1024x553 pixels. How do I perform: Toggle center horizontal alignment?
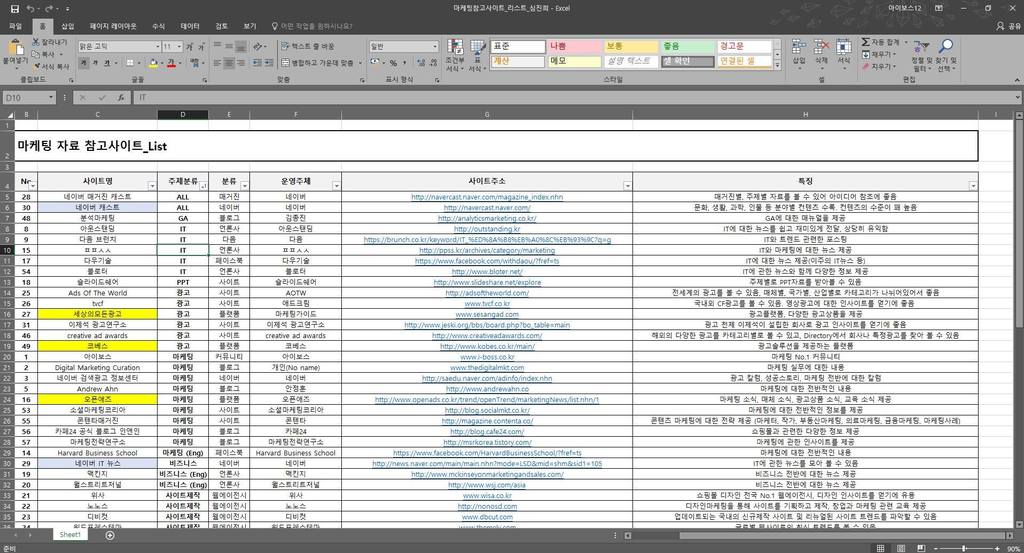[229, 63]
